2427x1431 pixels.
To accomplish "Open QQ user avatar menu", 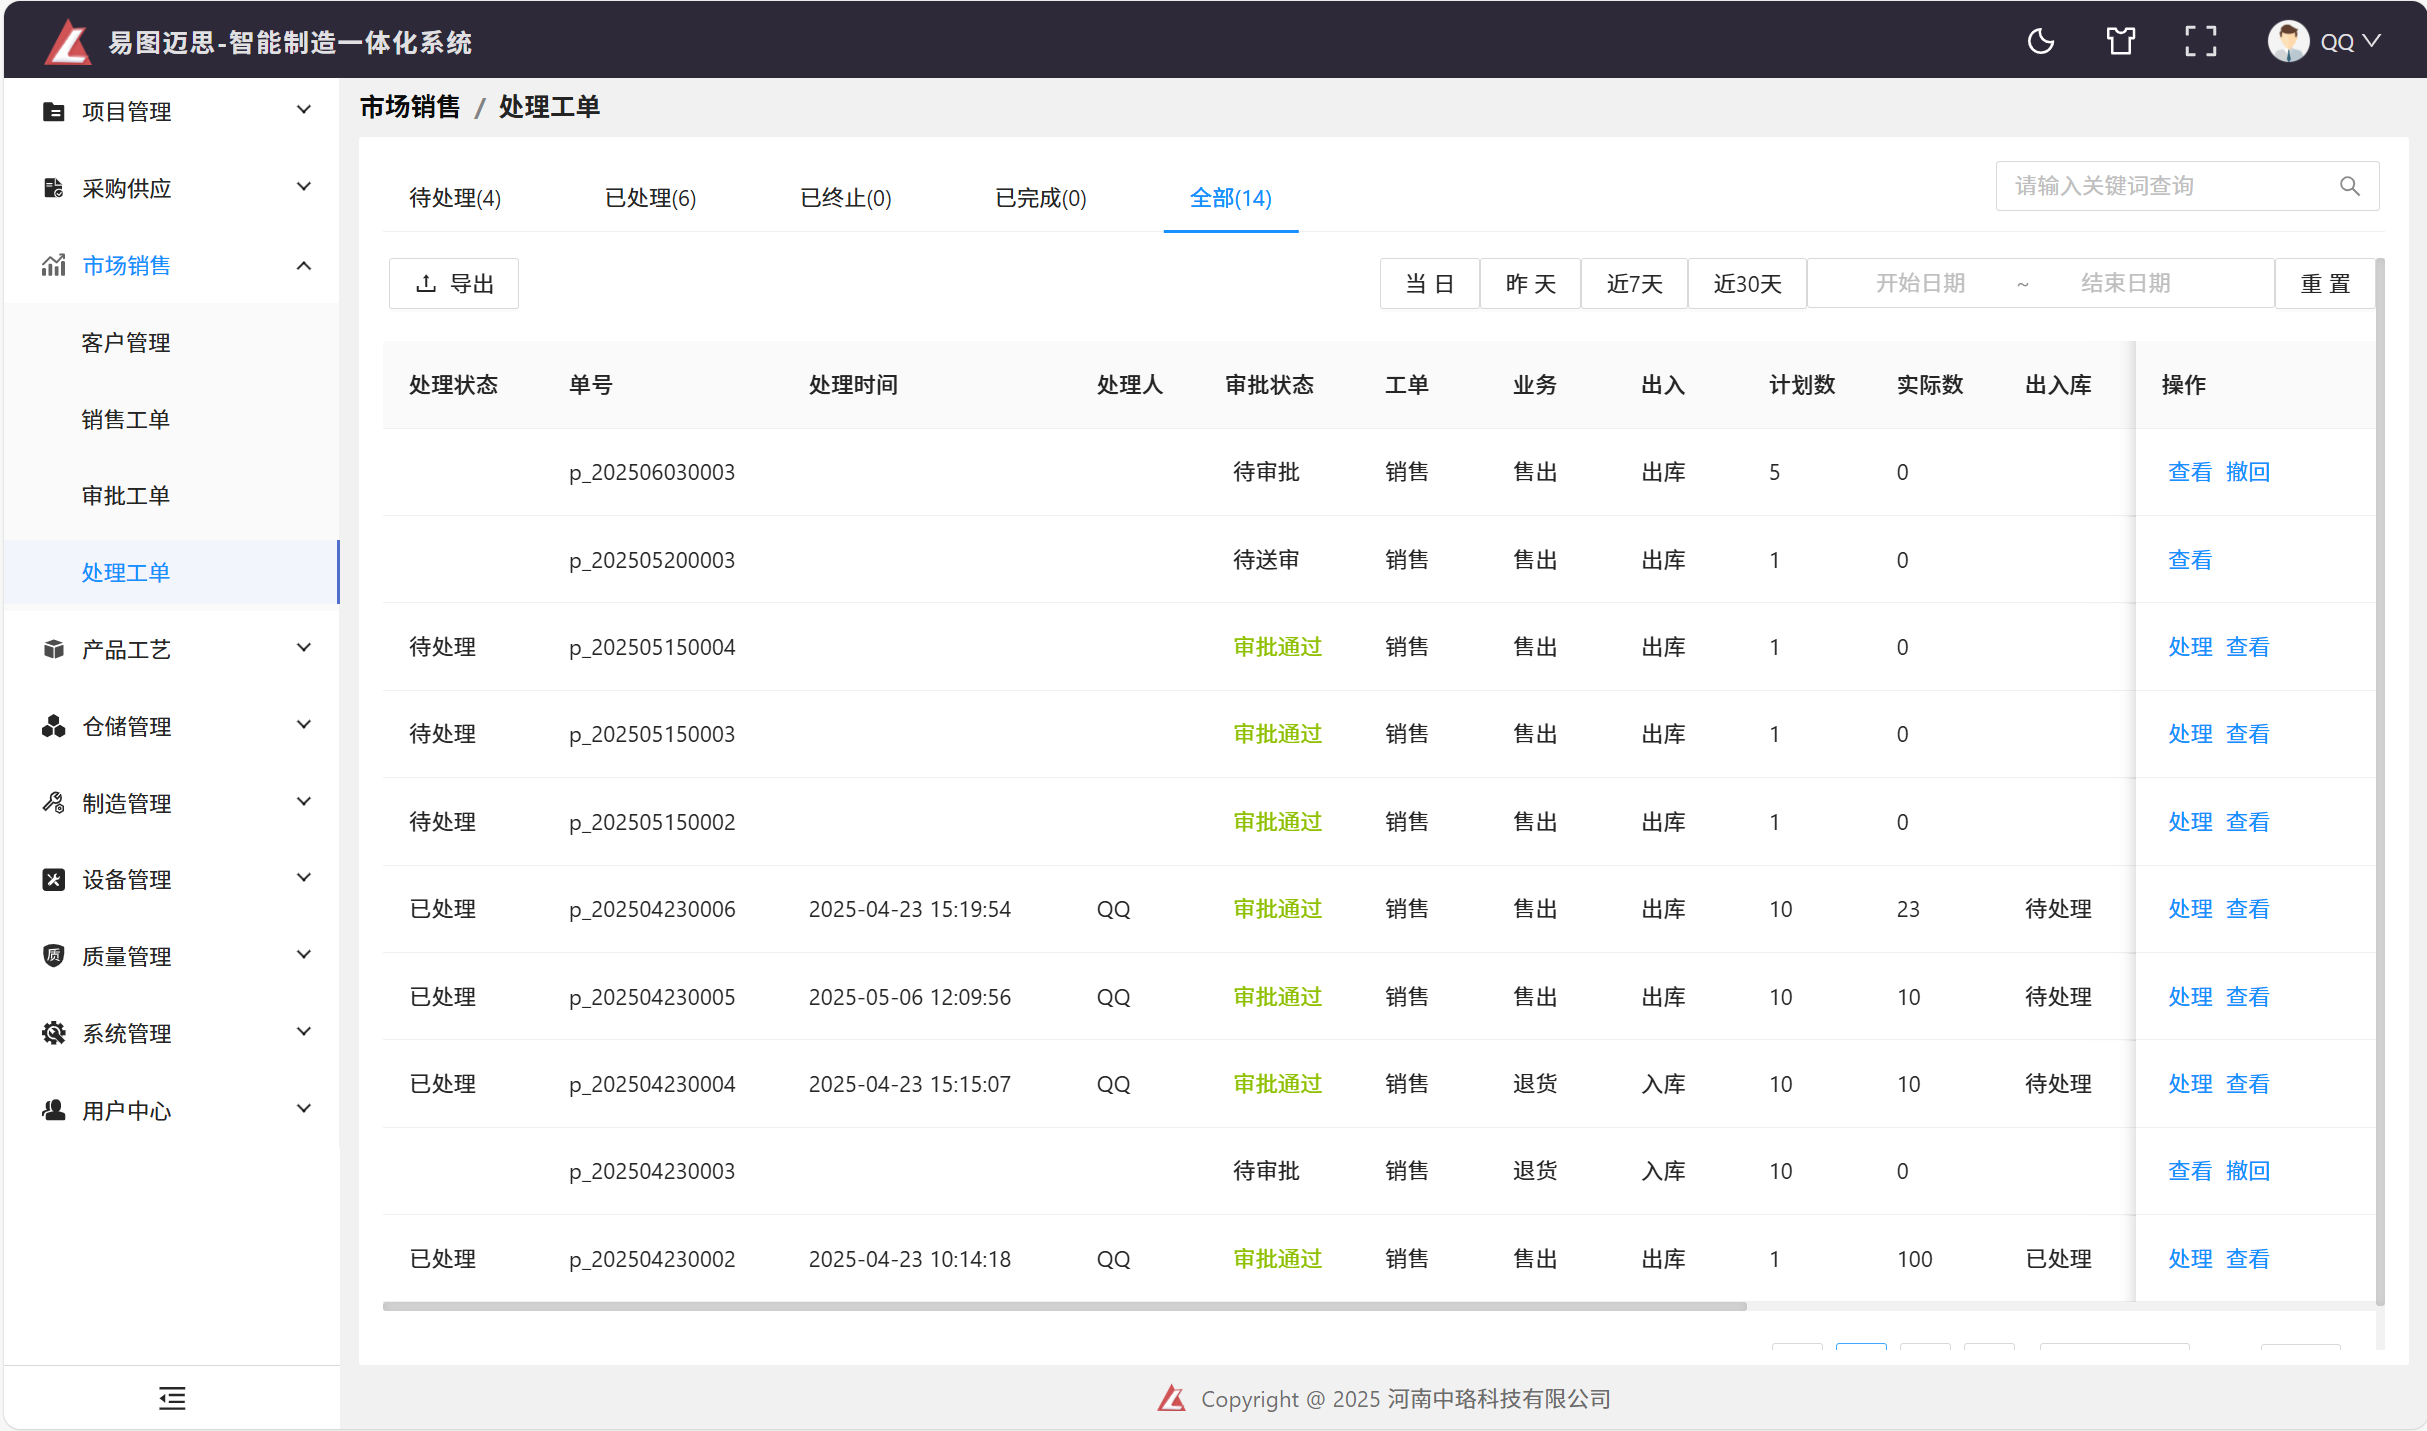I will point(2324,42).
